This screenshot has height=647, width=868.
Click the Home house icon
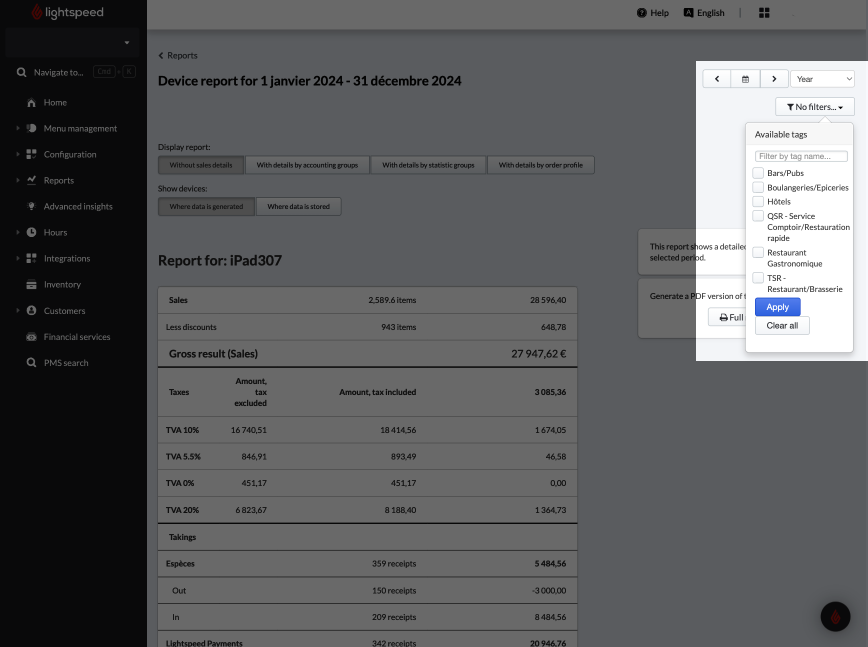click(x=32, y=103)
